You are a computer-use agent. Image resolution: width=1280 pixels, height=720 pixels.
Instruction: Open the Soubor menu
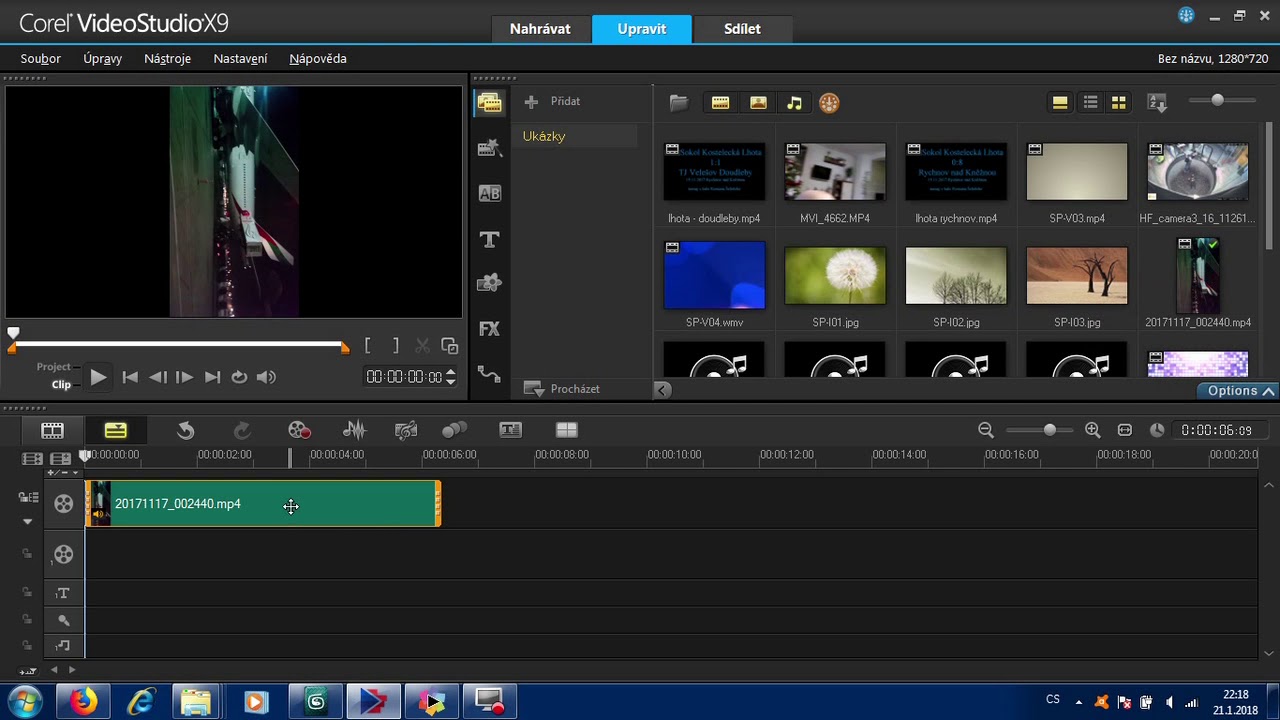pos(40,58)
